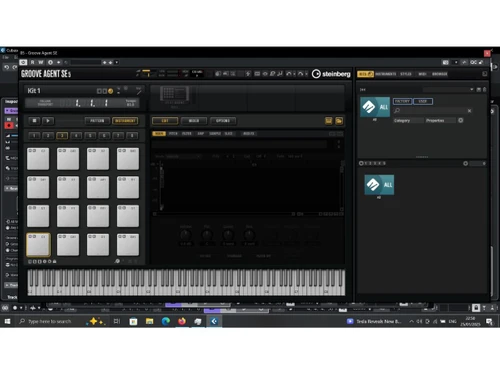500x375 pixels.
Task: Switch to the KITS browser tab
Action: [x=365, y=74]
